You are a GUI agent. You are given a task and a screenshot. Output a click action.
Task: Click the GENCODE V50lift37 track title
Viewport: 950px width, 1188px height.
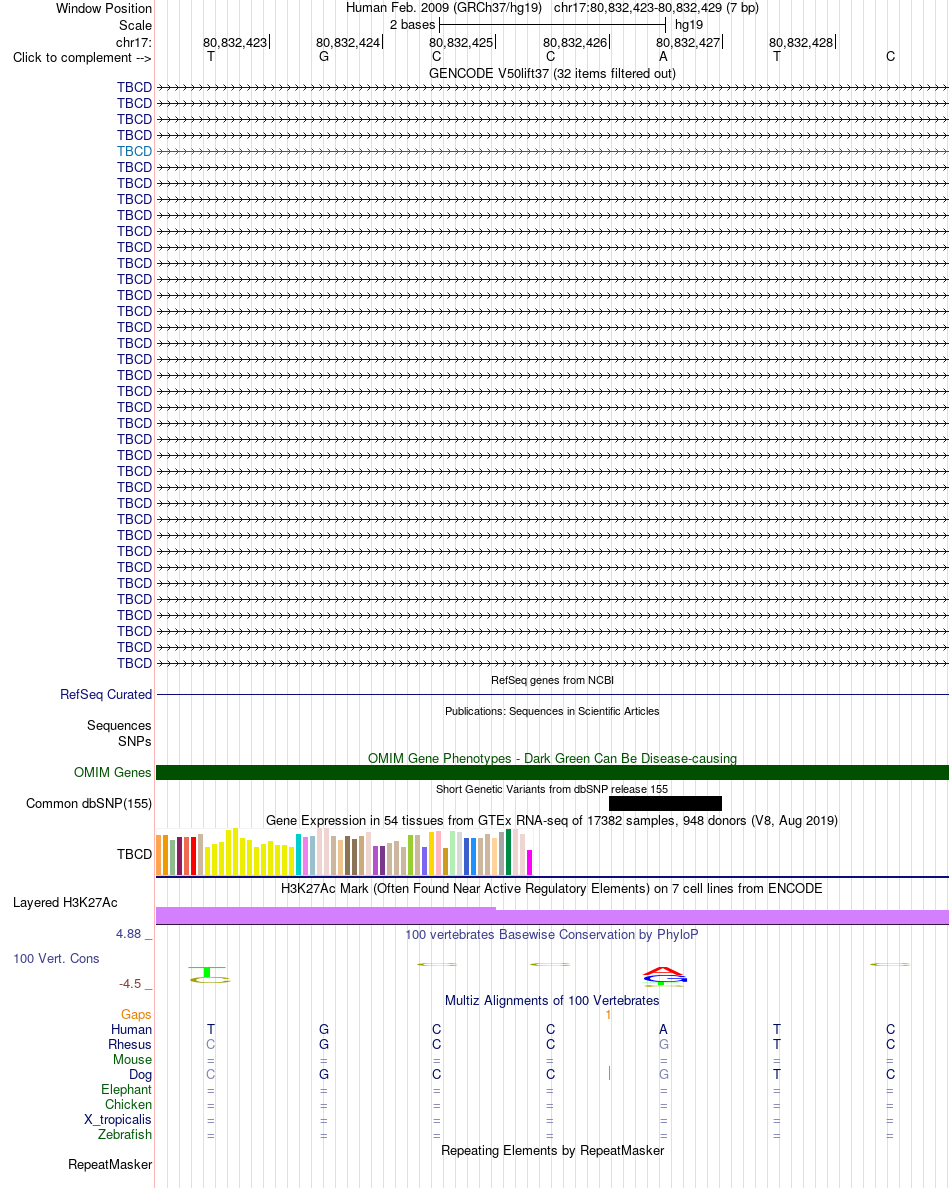552,73
